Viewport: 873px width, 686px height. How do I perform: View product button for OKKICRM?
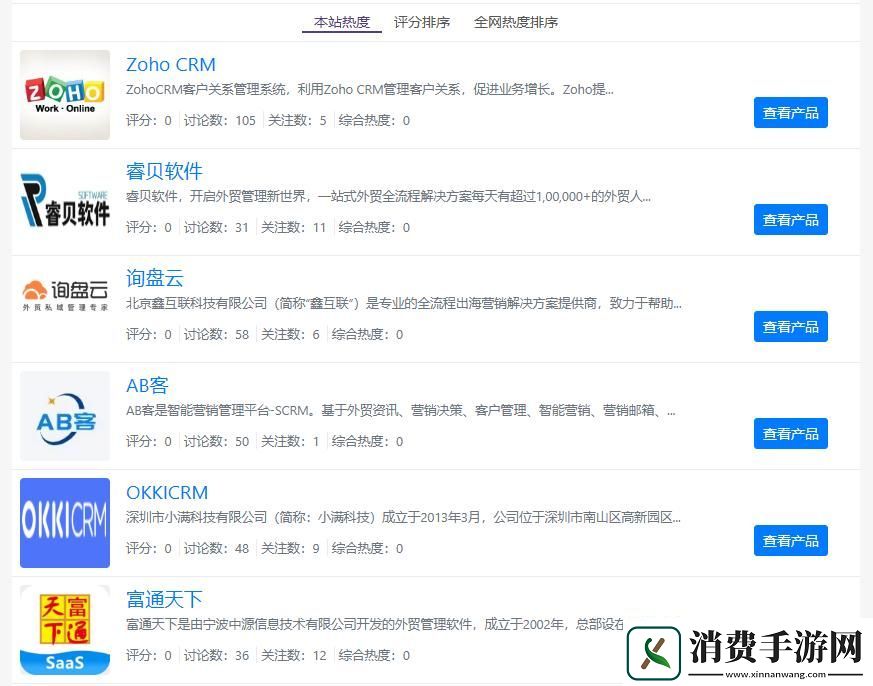(790, 541)
